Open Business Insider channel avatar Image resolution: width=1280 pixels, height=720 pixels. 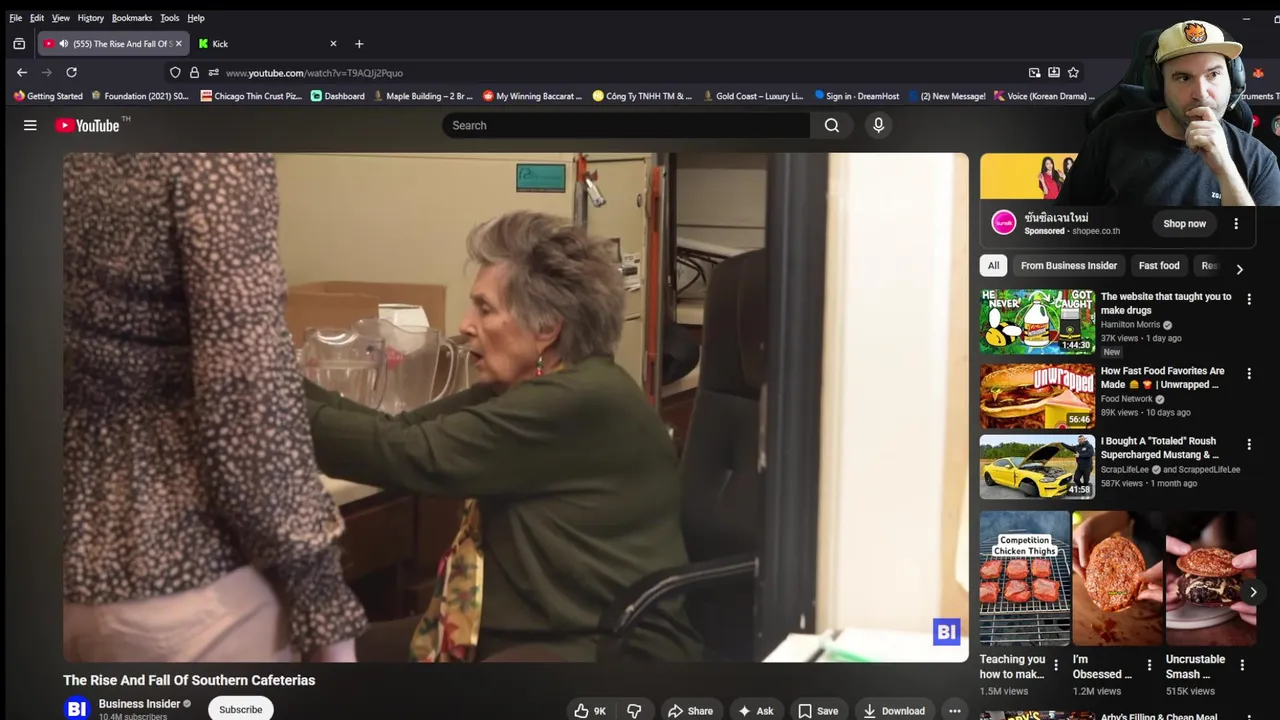click(76, 708)
